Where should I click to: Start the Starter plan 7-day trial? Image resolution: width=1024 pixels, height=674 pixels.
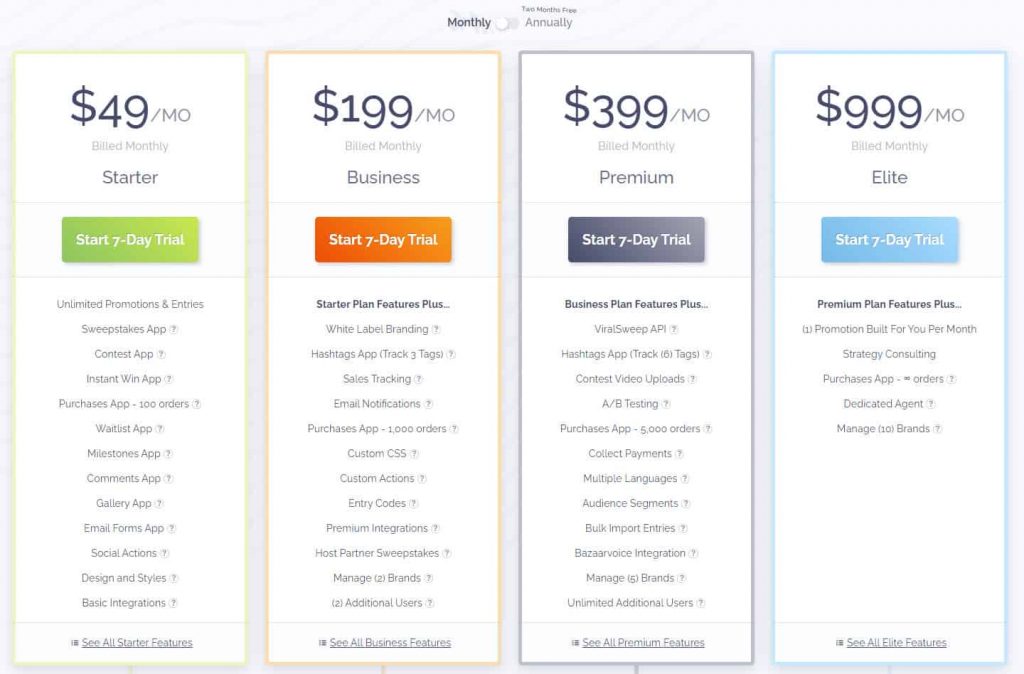[130, 240]
